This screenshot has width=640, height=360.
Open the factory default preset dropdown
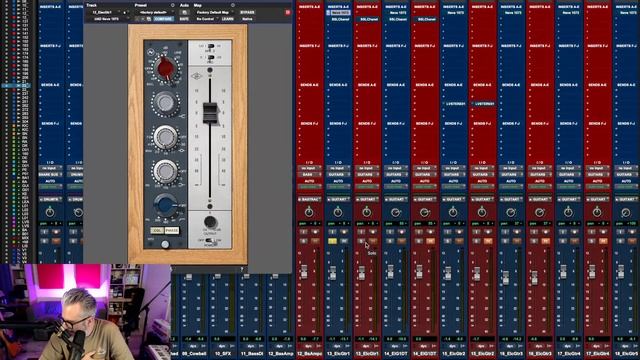[154, 12]
